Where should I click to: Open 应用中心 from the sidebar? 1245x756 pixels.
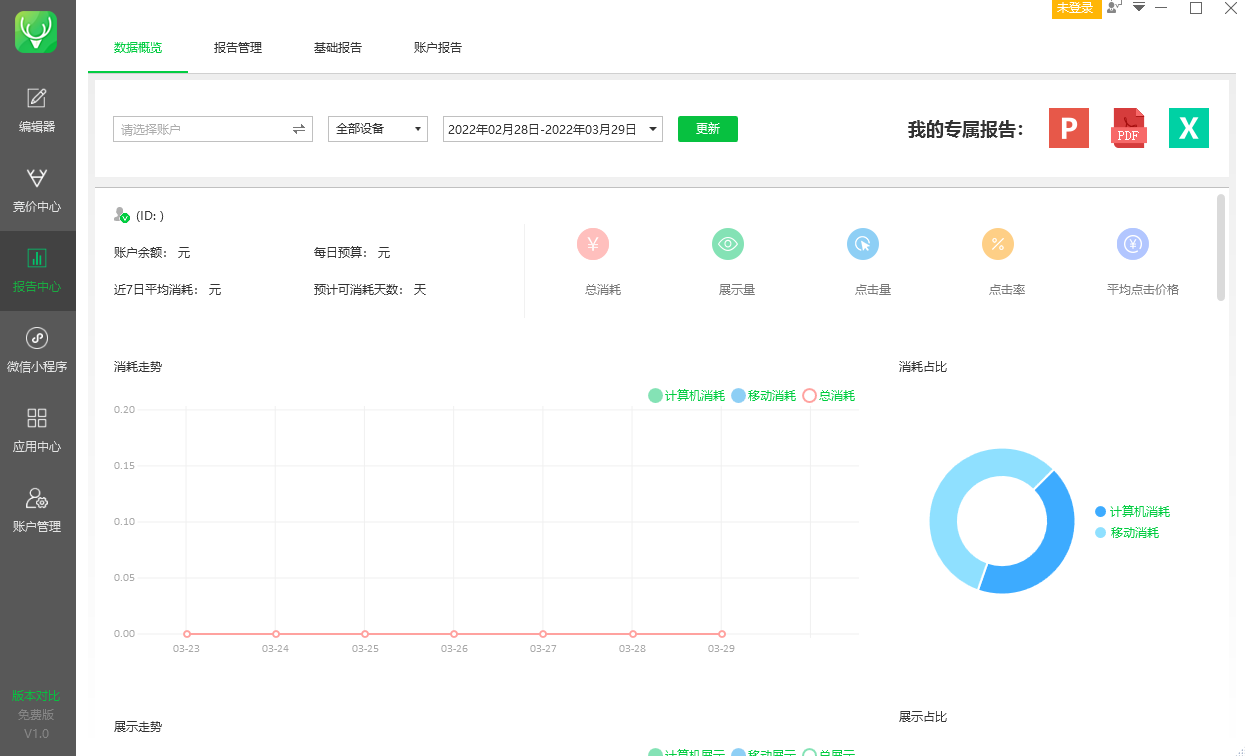[37, 430]
